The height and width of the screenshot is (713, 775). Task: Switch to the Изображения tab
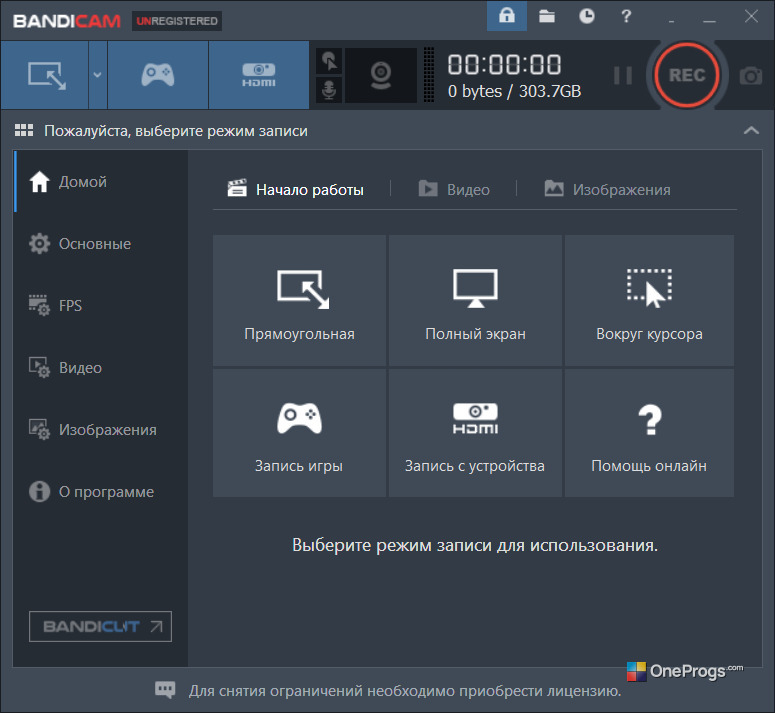pyautogui.click(x=607, y=189)
